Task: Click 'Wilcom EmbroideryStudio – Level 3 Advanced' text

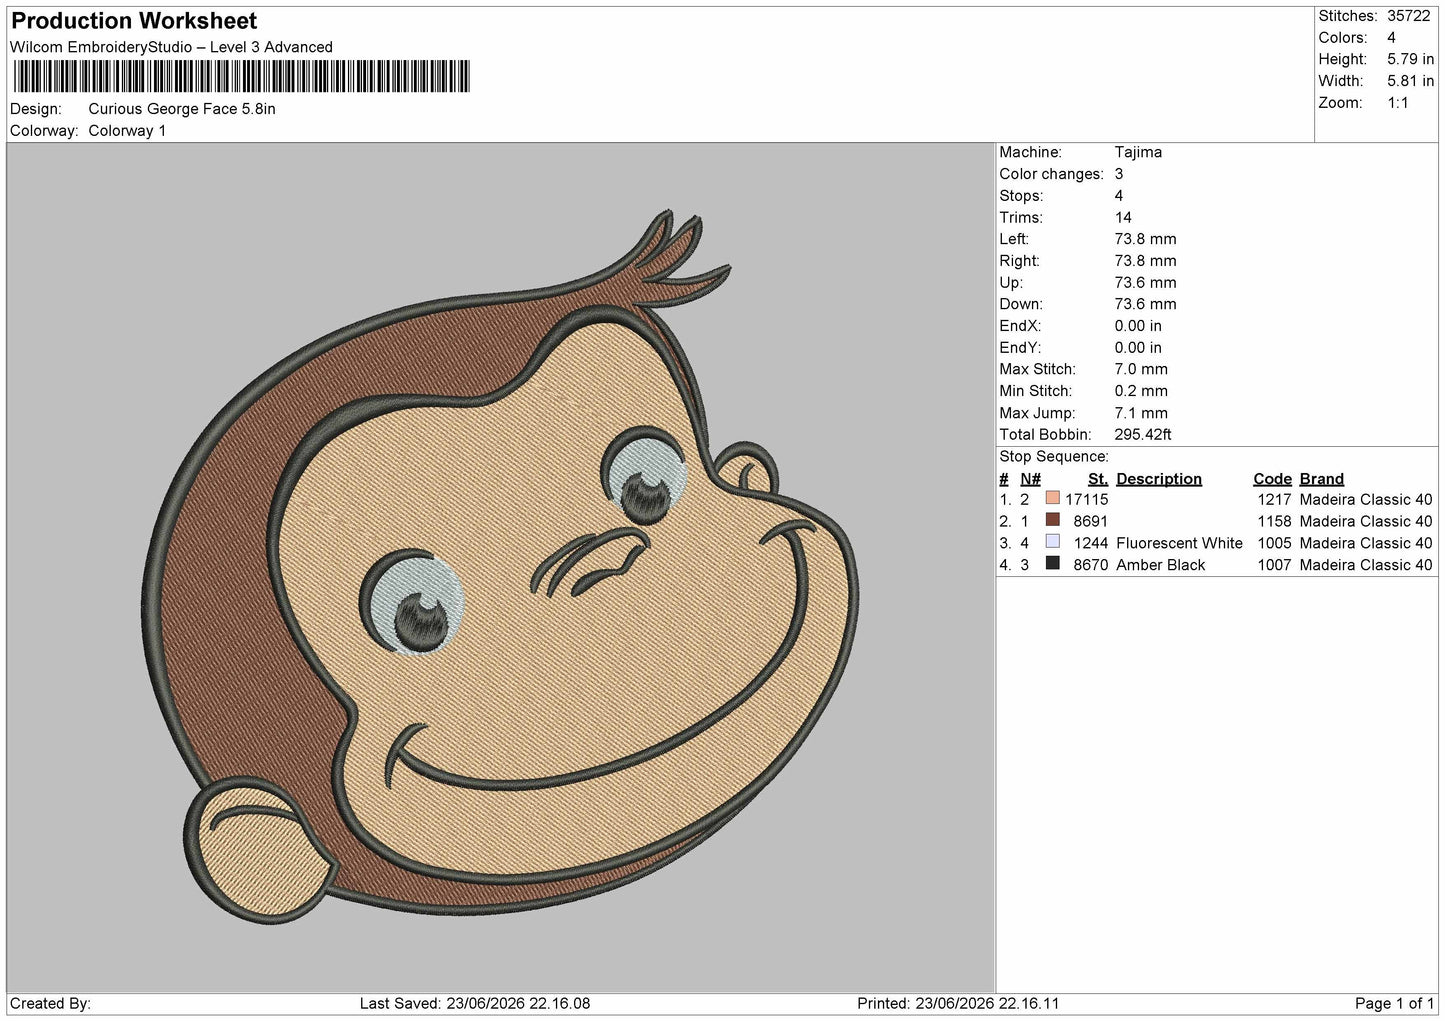Action: pyautogui.click(x=171, y=47)
